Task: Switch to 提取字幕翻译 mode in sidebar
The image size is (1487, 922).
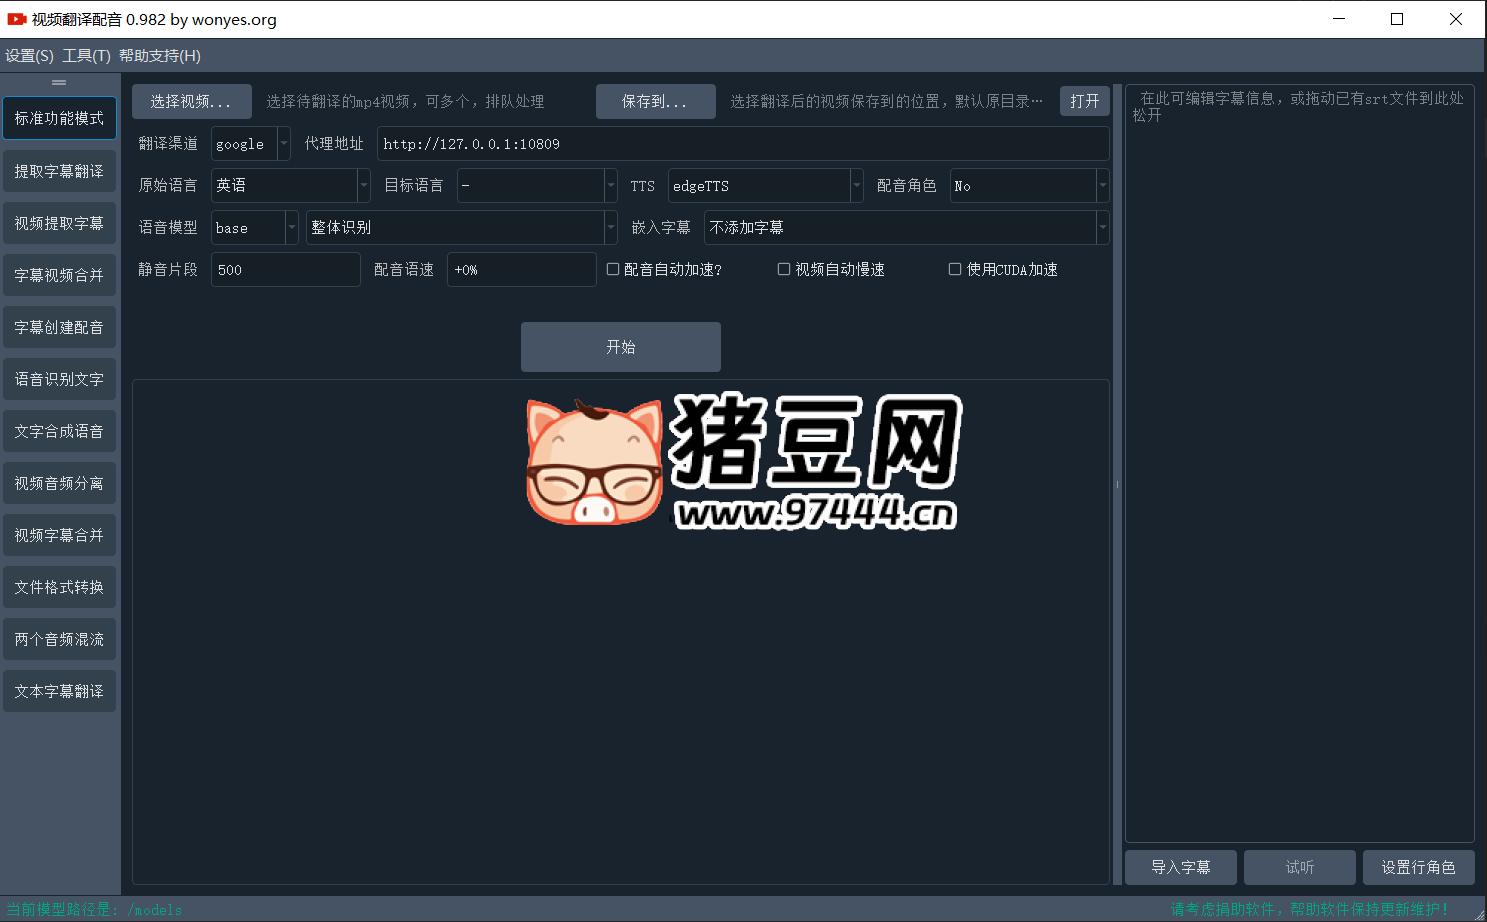Action: 59,171
